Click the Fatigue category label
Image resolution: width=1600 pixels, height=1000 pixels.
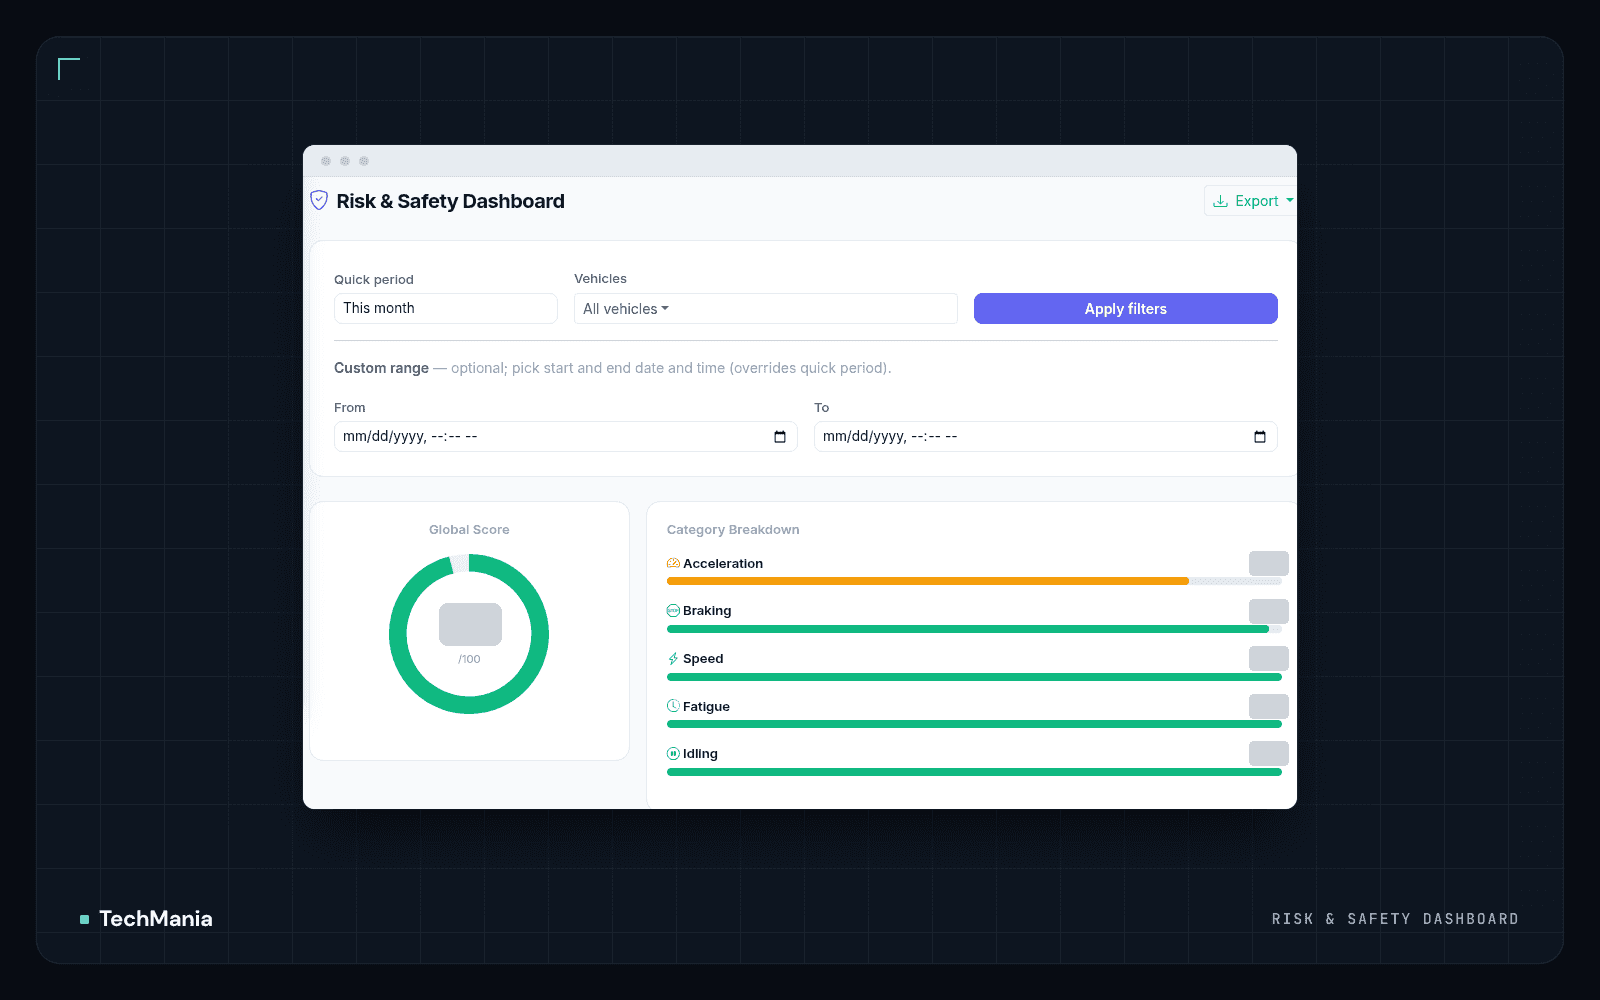[x=706, y=706]
